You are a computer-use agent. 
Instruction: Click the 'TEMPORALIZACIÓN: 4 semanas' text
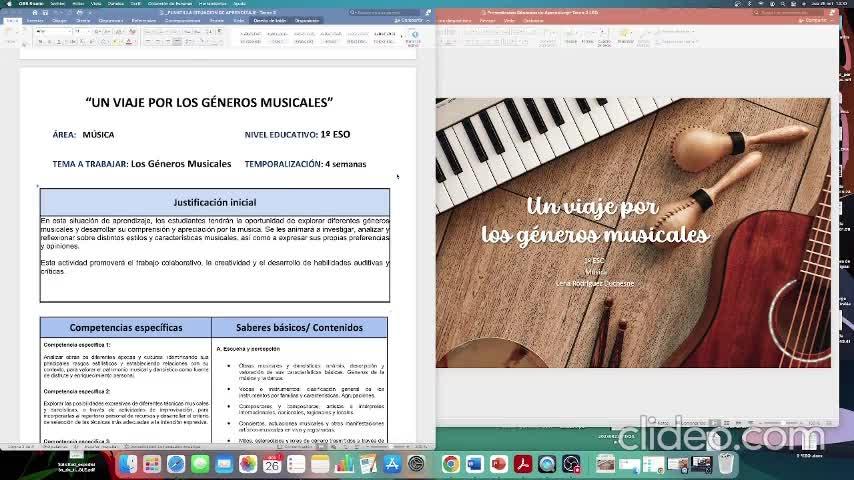[x=305, y=164]
